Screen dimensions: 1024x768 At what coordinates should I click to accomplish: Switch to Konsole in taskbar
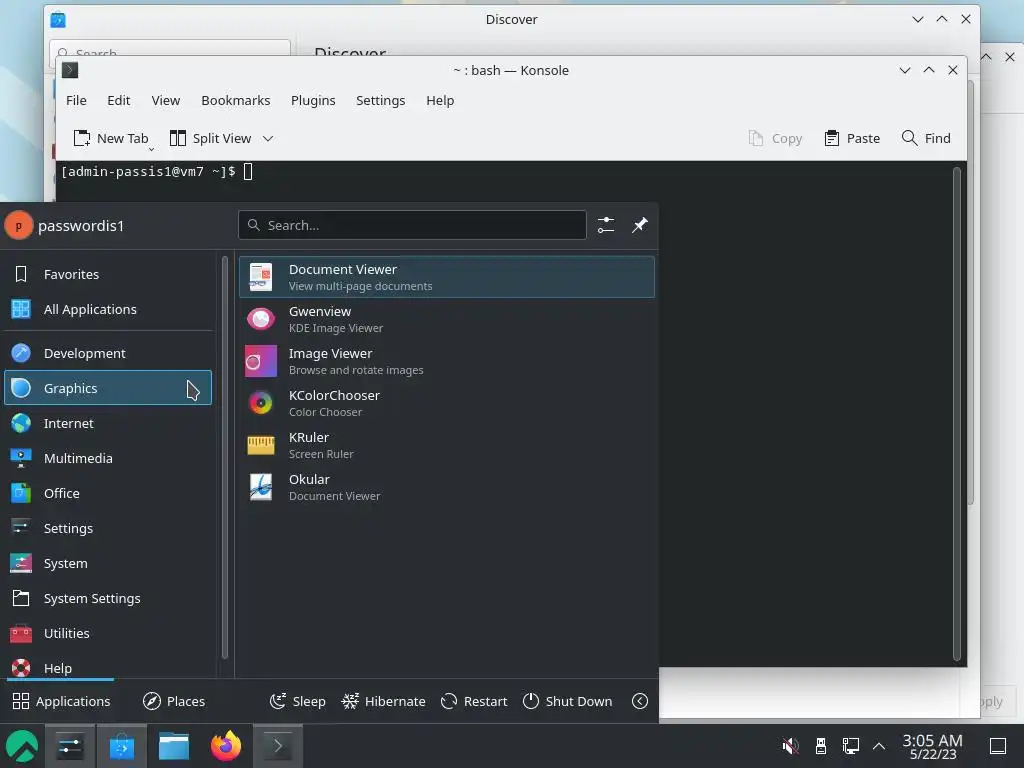point(278,746)
